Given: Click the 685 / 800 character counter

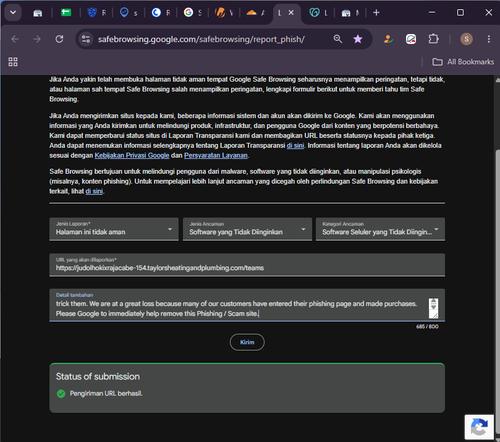Looking at the screenshot, I should [x=427, y=327].
